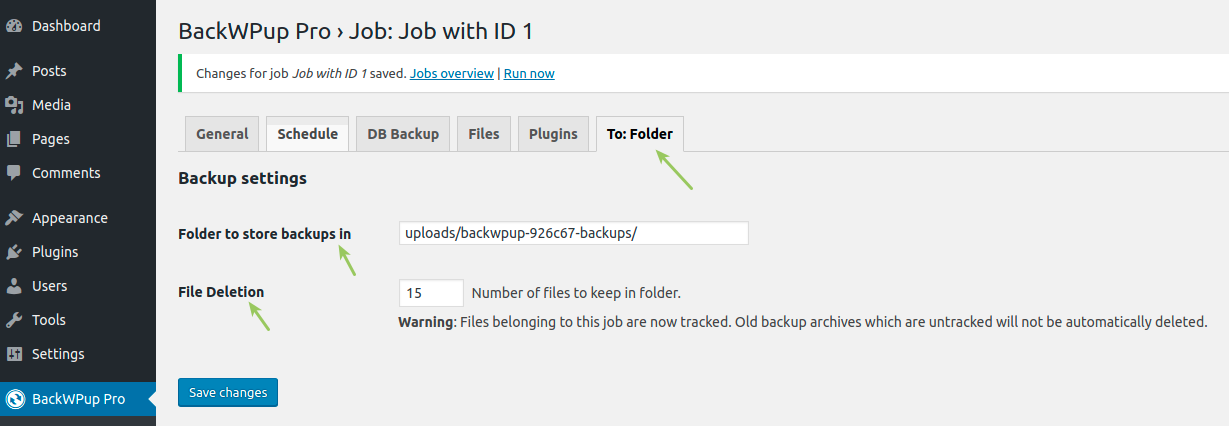Click the Settings sliders icon

14,354
